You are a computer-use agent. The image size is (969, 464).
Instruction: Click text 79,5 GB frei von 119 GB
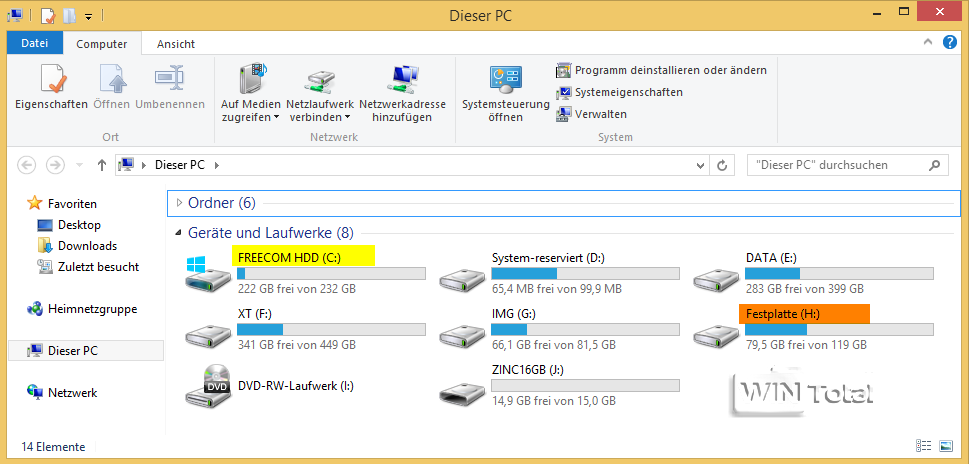806,345
